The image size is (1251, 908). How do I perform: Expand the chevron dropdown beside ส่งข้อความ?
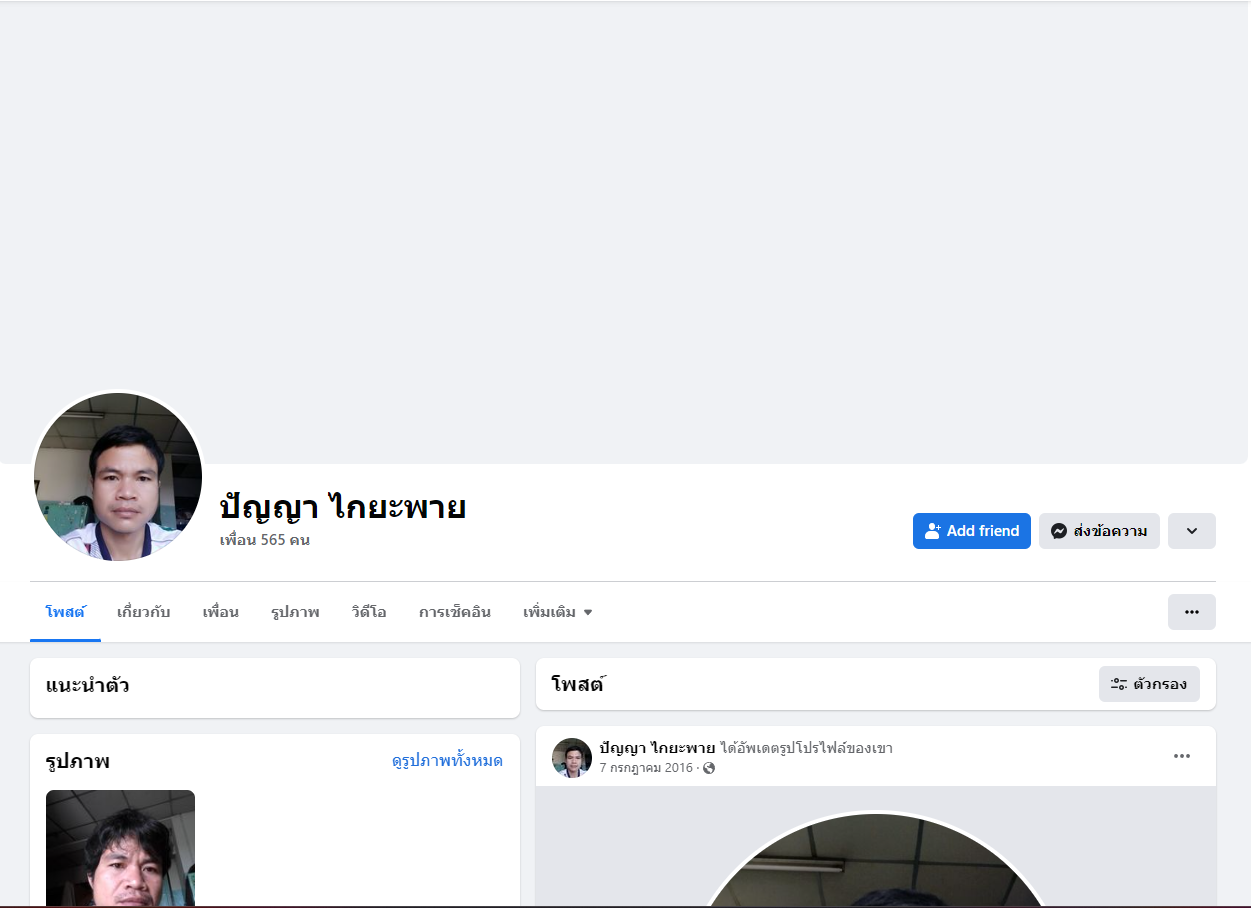[x=1192, y=531]
